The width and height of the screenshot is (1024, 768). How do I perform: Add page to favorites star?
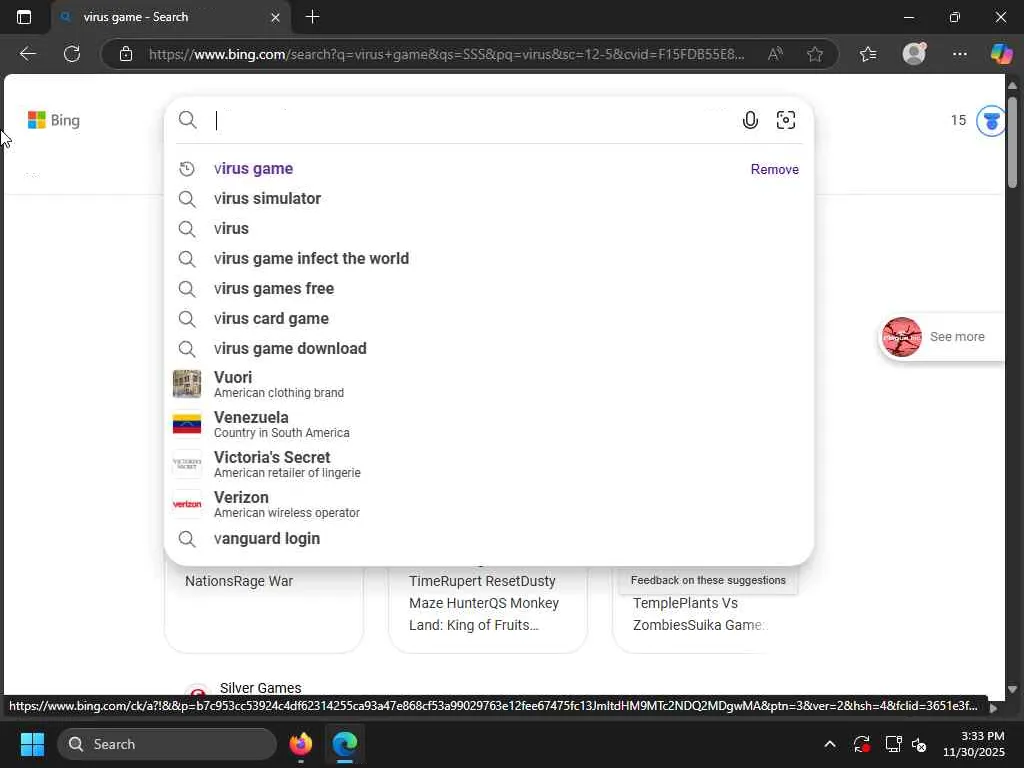click(814, 54)
